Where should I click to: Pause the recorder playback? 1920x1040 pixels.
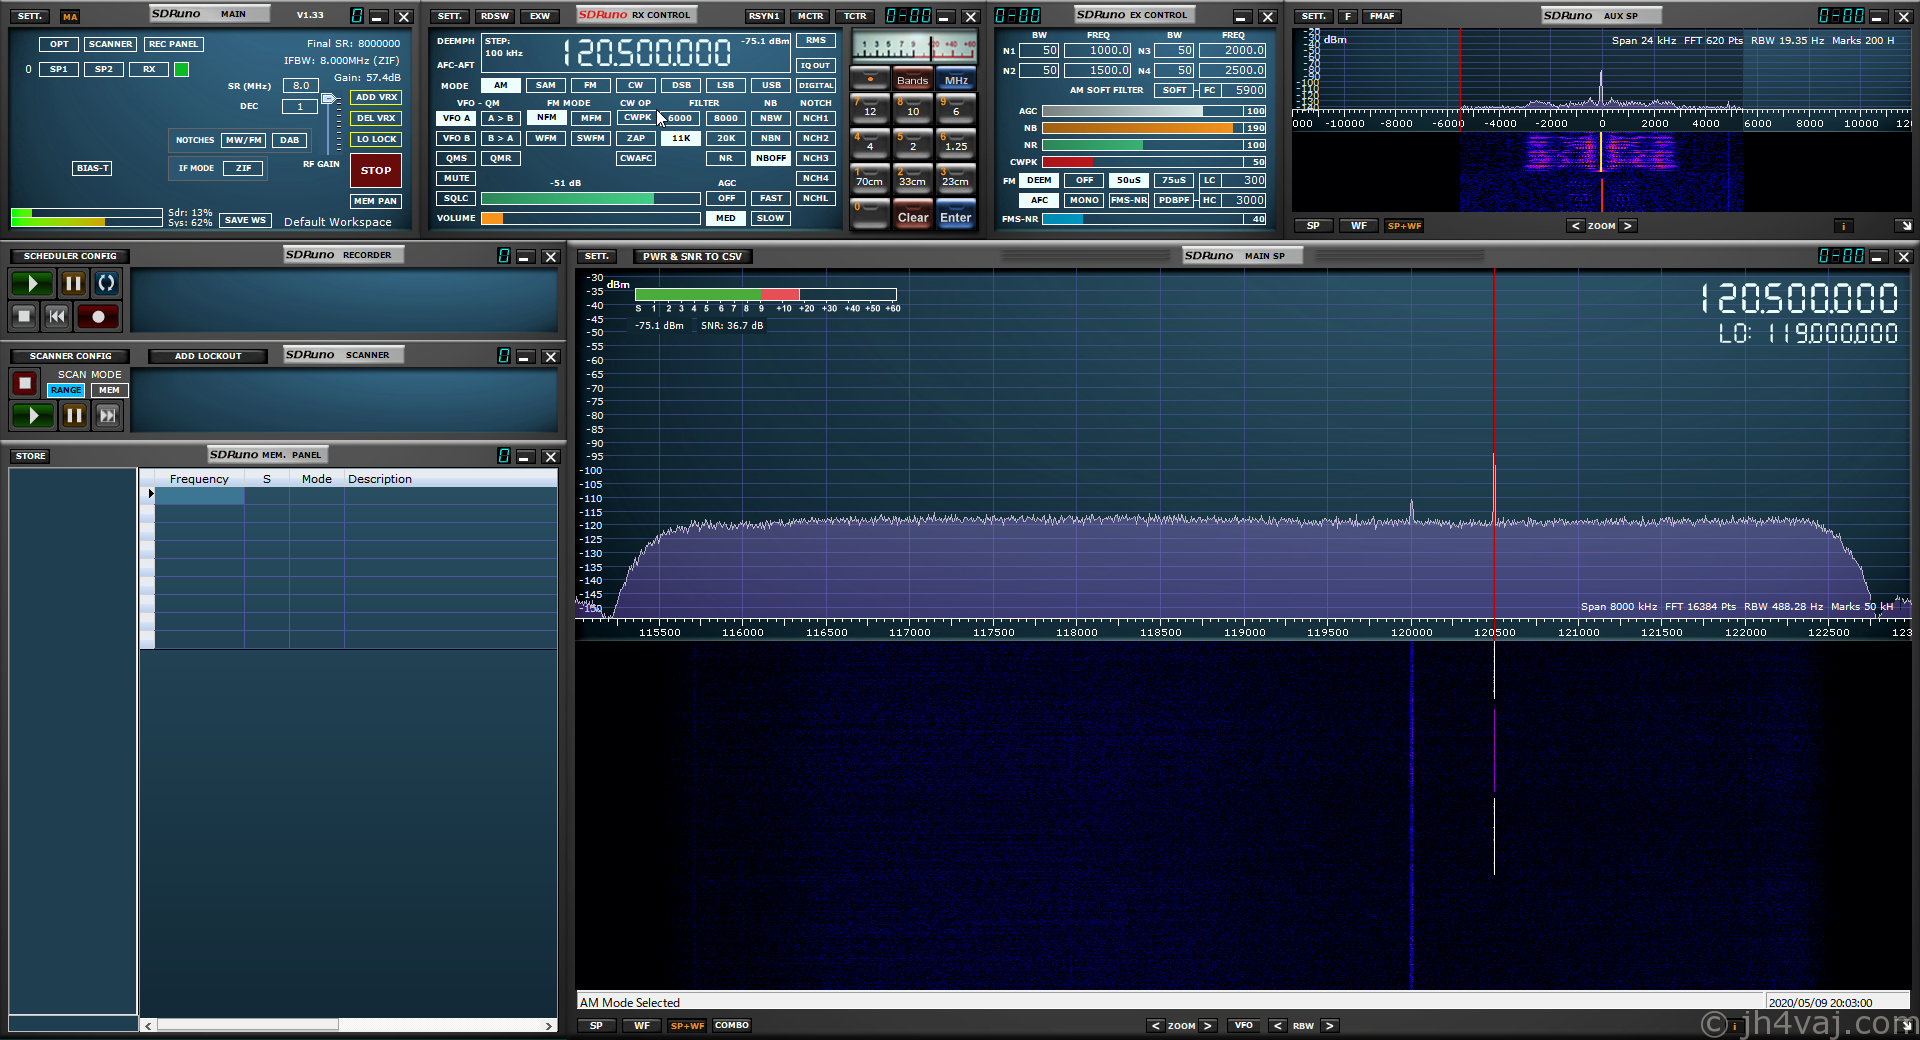point(73,284)
